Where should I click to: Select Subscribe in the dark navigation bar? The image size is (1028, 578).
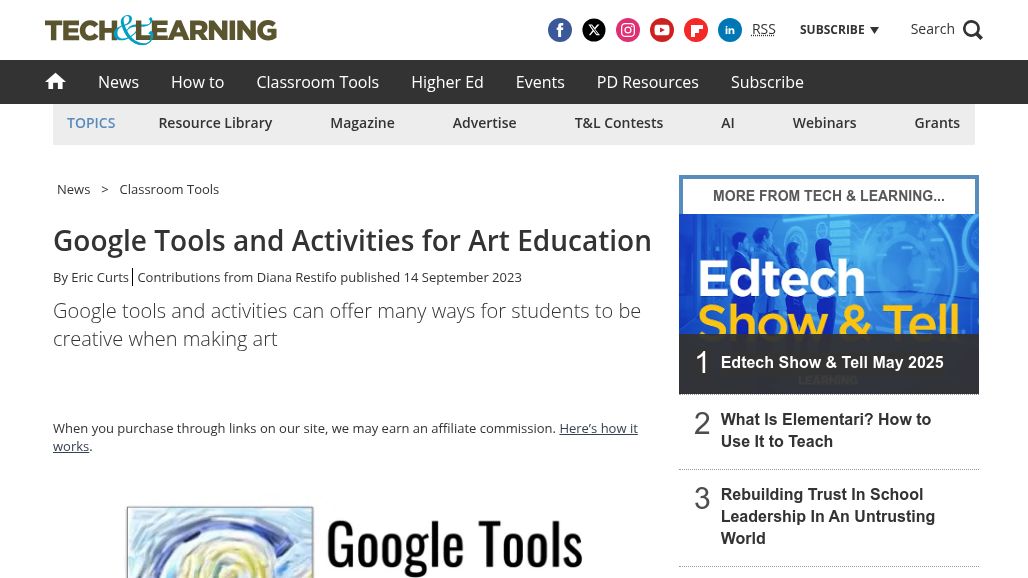tap(767, 82)
